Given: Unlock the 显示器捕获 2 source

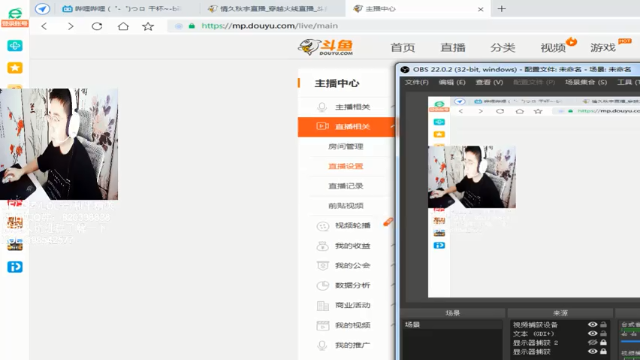Looking at the screenshot, I should 603,342.
